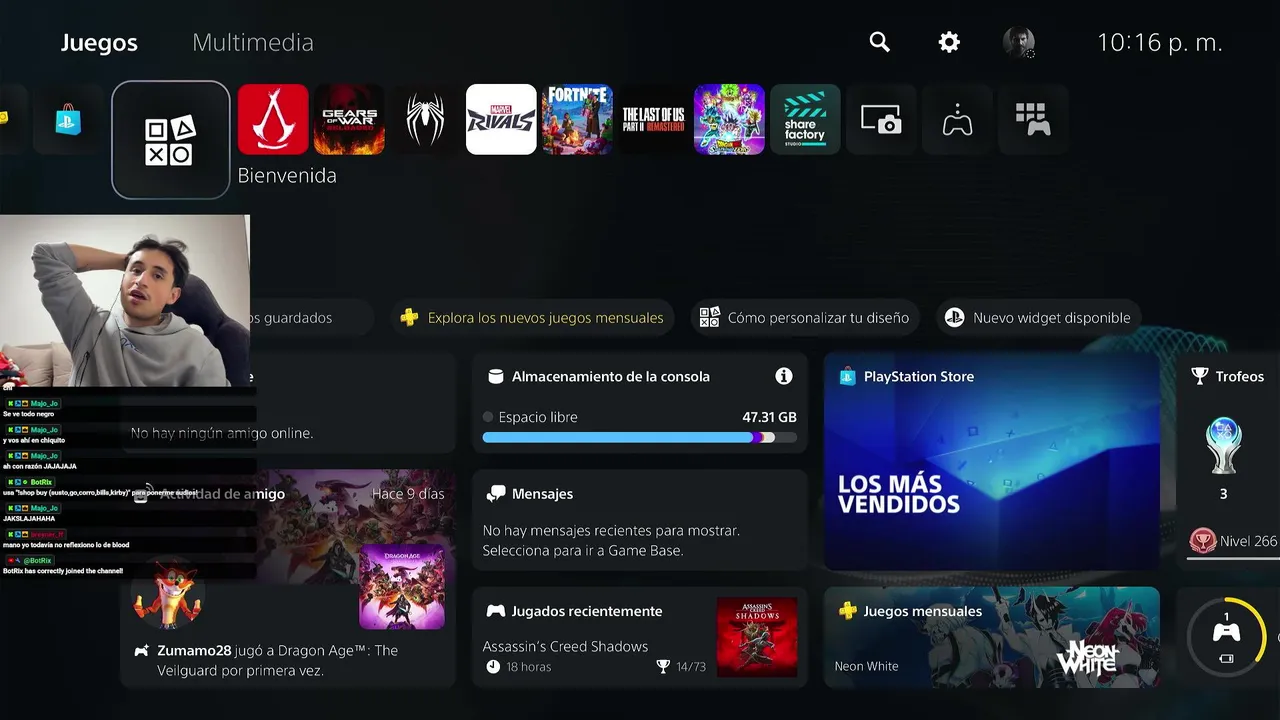Open the PlayStation Store bag icon
Image resolution: width=1280 pixels, height=720 pixels.
[x=69, y=120]
